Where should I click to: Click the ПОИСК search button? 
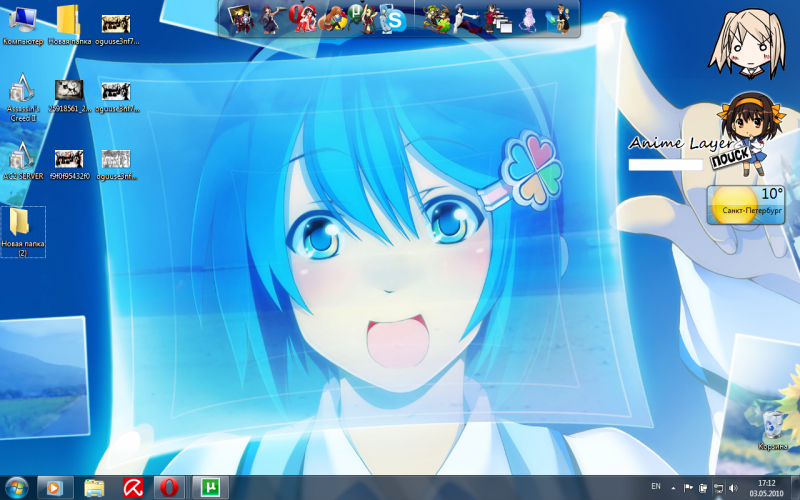click(x=731, y=158)
